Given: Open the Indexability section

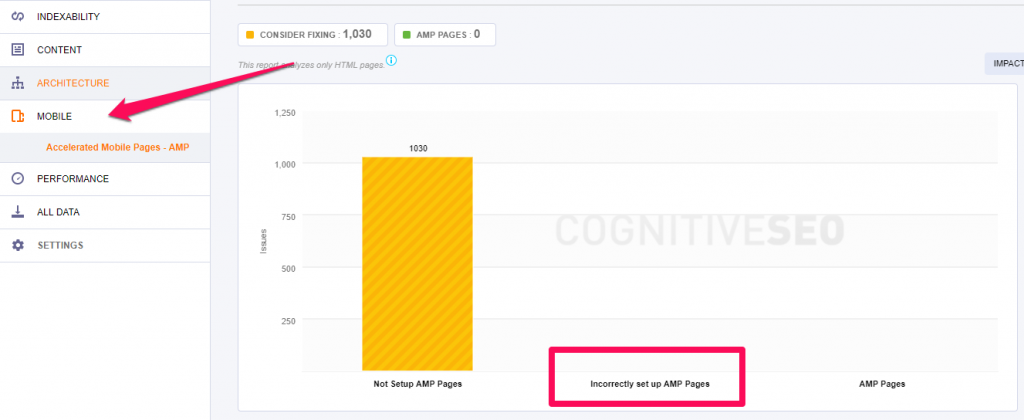Looking at the screenshot, I should (104, 16).
